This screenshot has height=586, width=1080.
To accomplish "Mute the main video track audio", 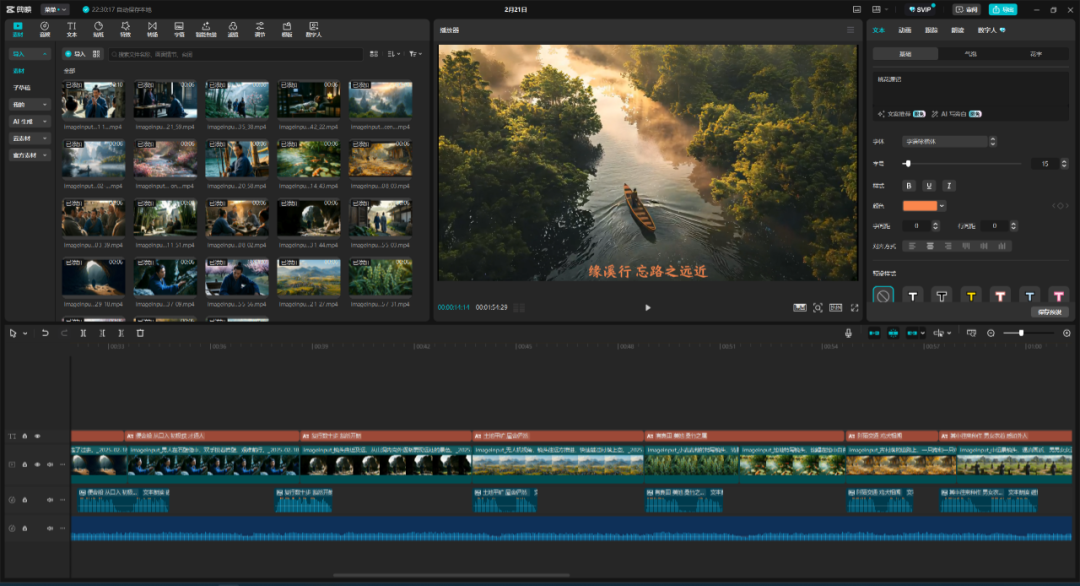I will pos(50,465).
